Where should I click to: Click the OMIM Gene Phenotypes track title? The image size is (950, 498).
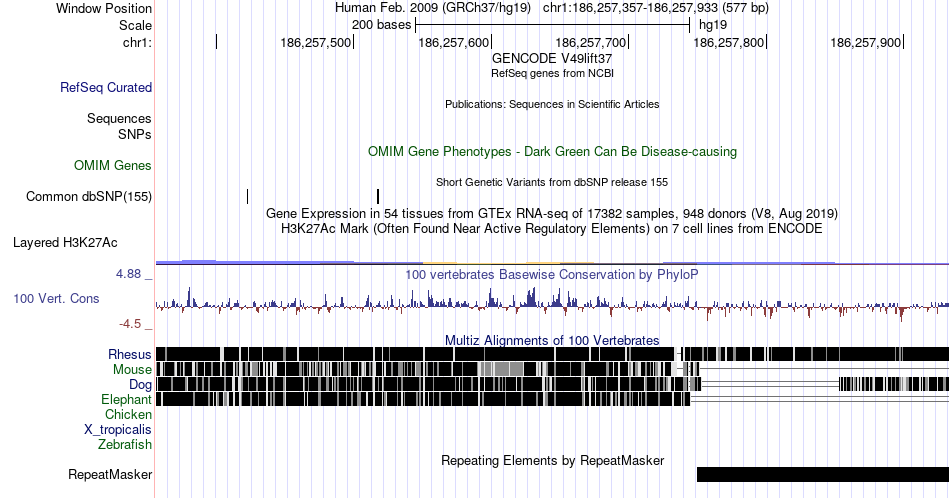(x=552, y=151)
